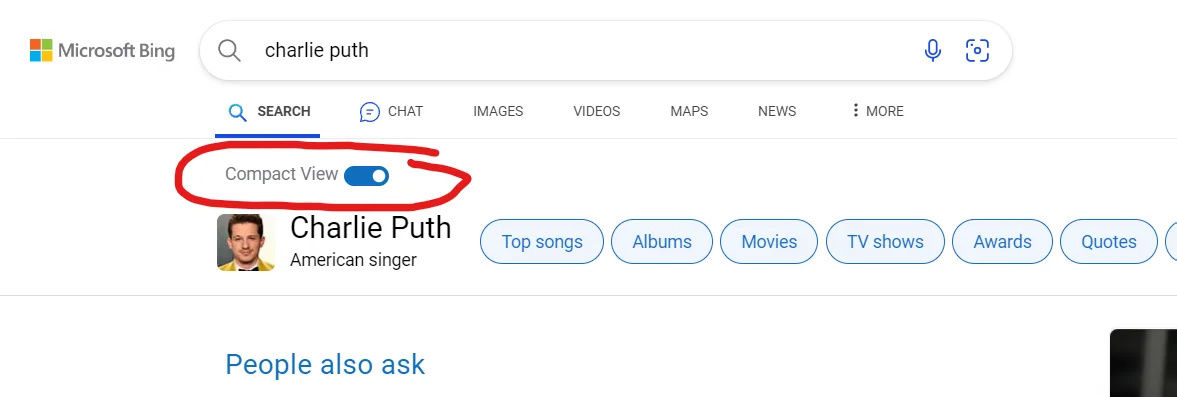Open visual search camera icon
Screen dimensions: 1177x397
click(977, 50)
